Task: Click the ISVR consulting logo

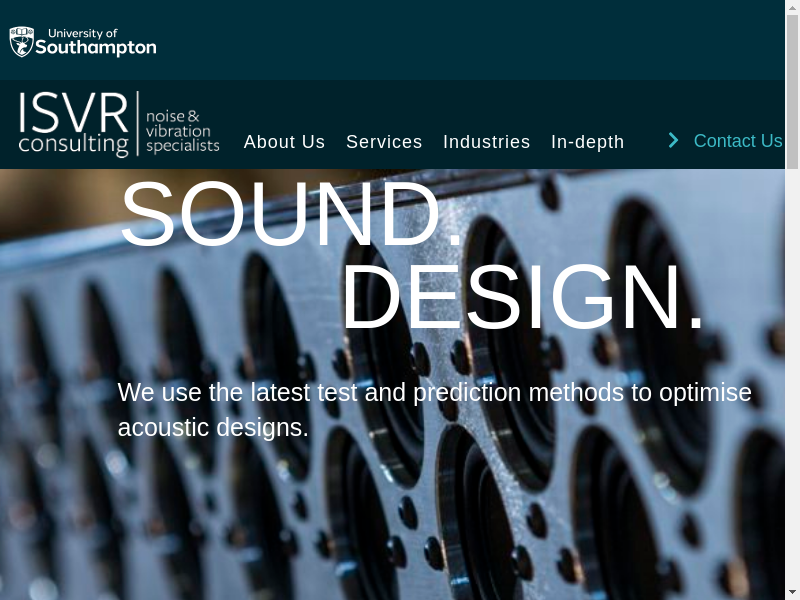Action: [118, 124]
